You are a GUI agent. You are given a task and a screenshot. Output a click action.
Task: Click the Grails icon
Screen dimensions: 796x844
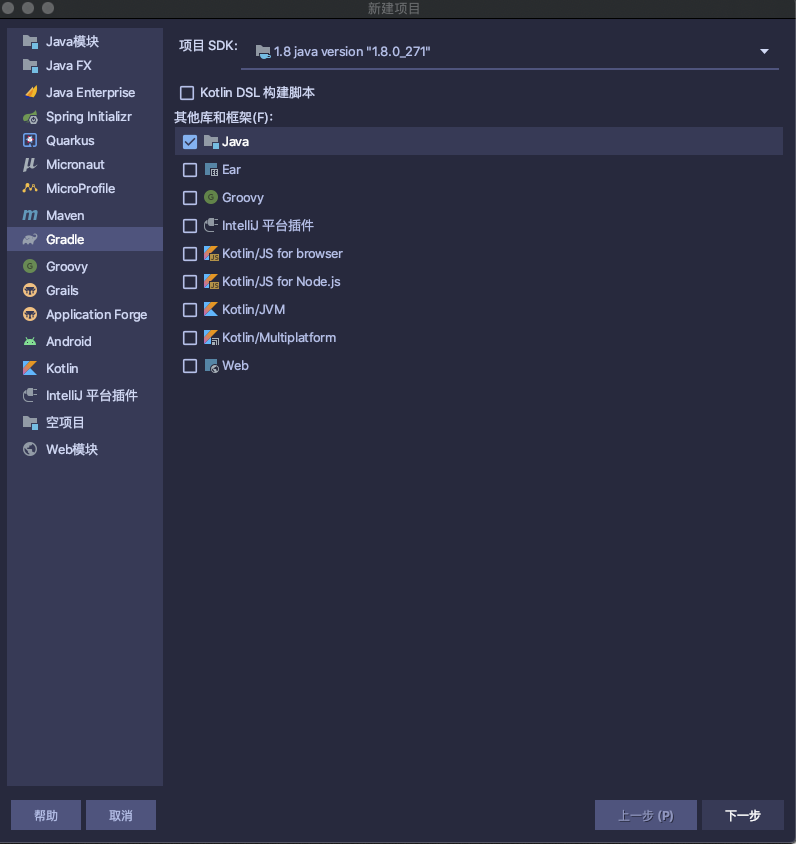30,291
